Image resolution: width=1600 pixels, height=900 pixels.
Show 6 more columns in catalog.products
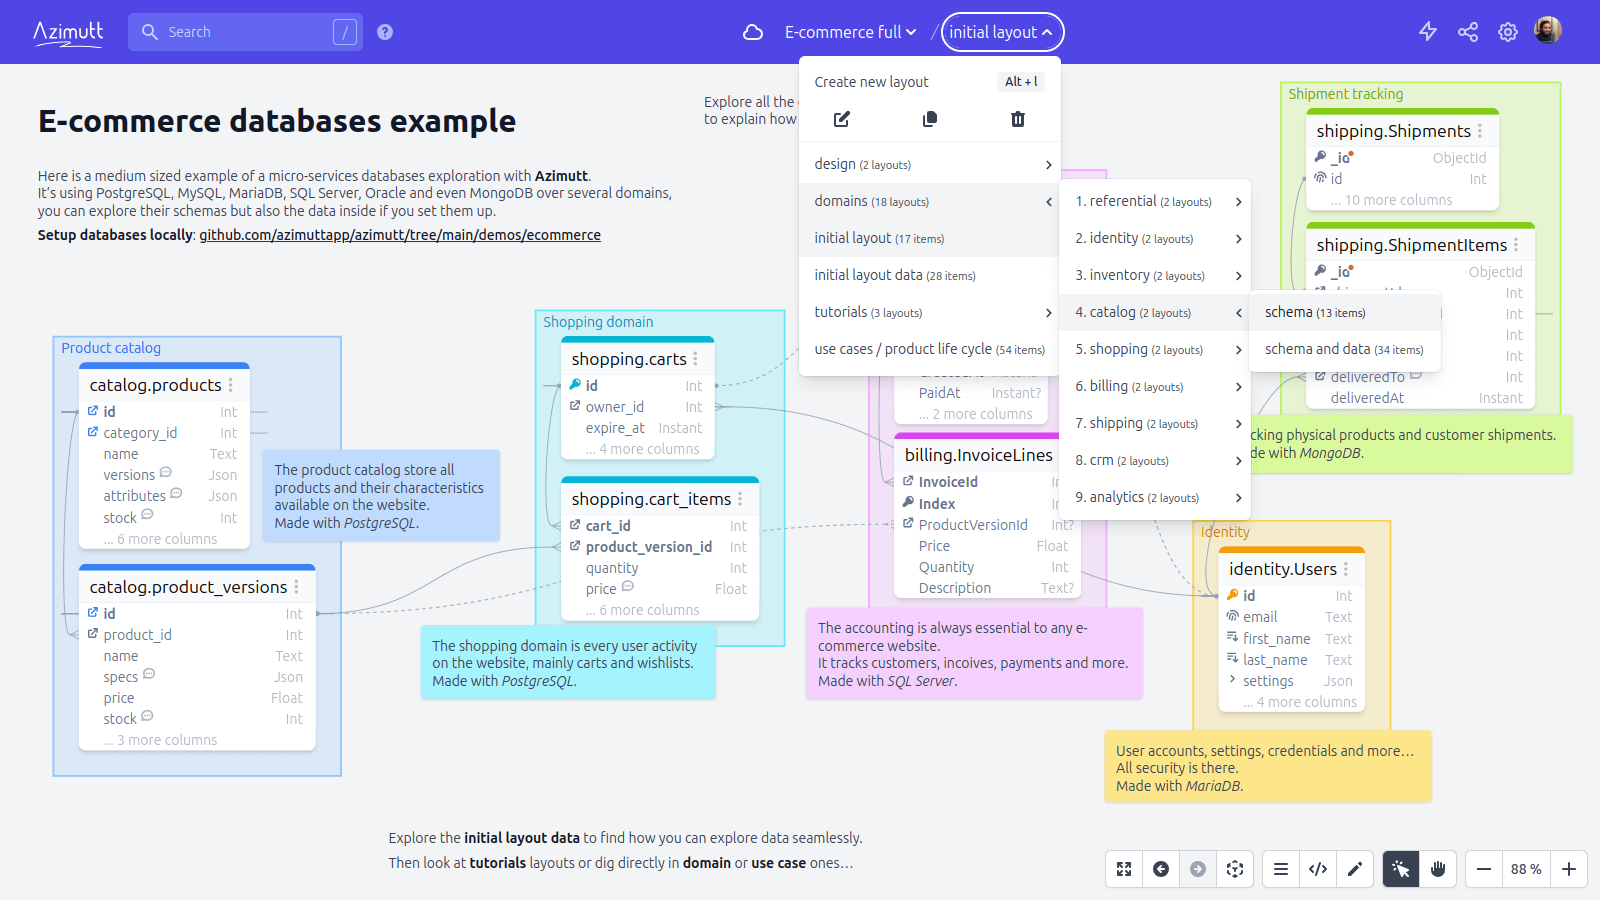160,539
